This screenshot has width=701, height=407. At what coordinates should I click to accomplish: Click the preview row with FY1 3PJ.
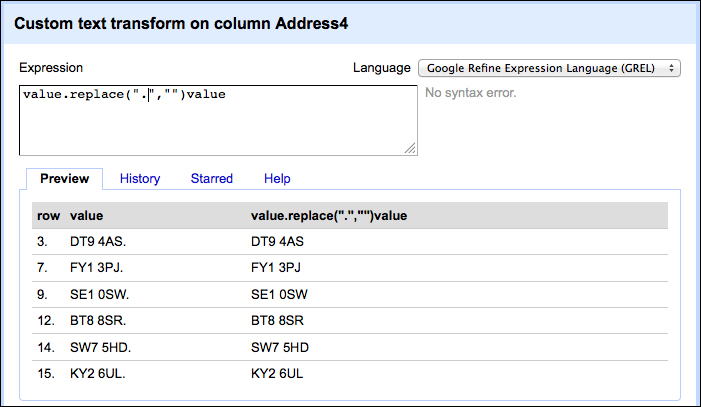coord(350,267)
